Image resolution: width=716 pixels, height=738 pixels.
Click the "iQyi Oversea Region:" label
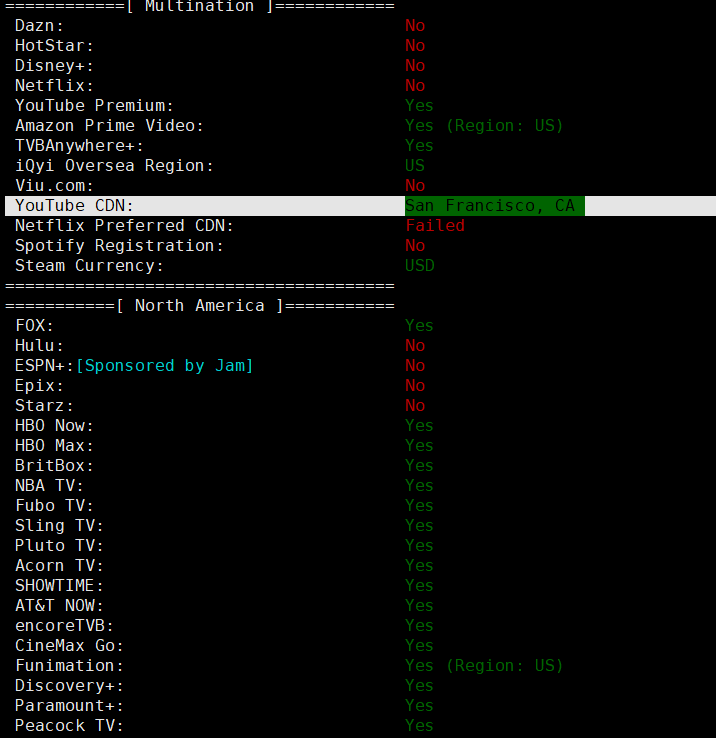[x=114, y=166]
